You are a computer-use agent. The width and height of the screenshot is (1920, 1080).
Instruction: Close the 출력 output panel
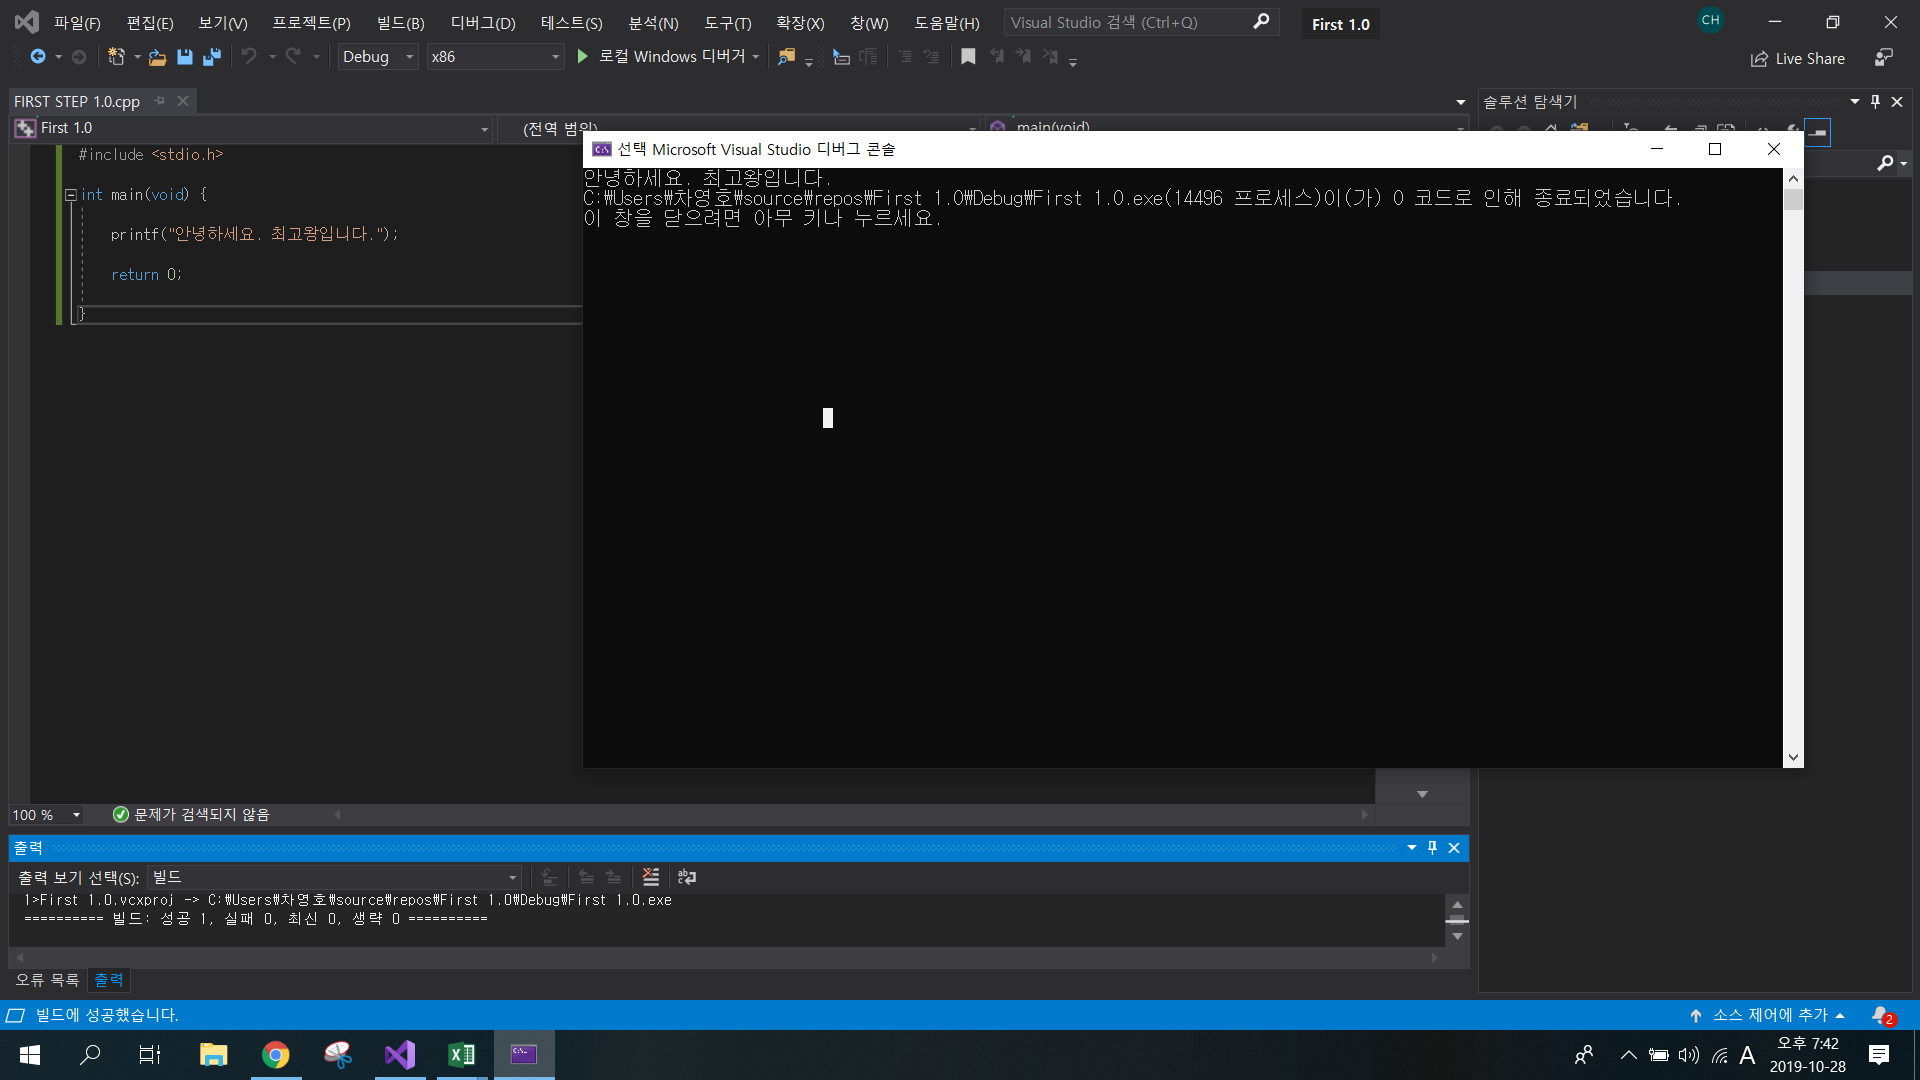point(1454,848)
